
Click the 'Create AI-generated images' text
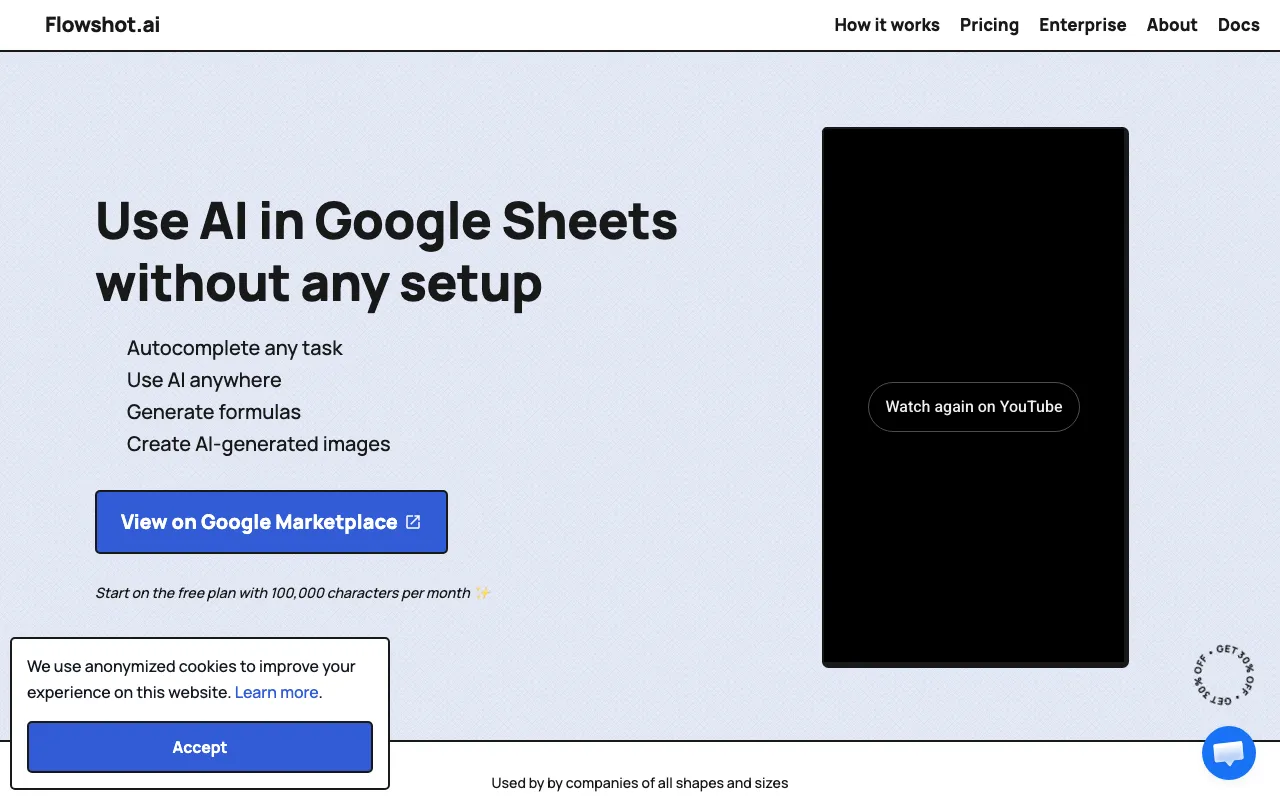pyautogui.click(x=258, y=444)
